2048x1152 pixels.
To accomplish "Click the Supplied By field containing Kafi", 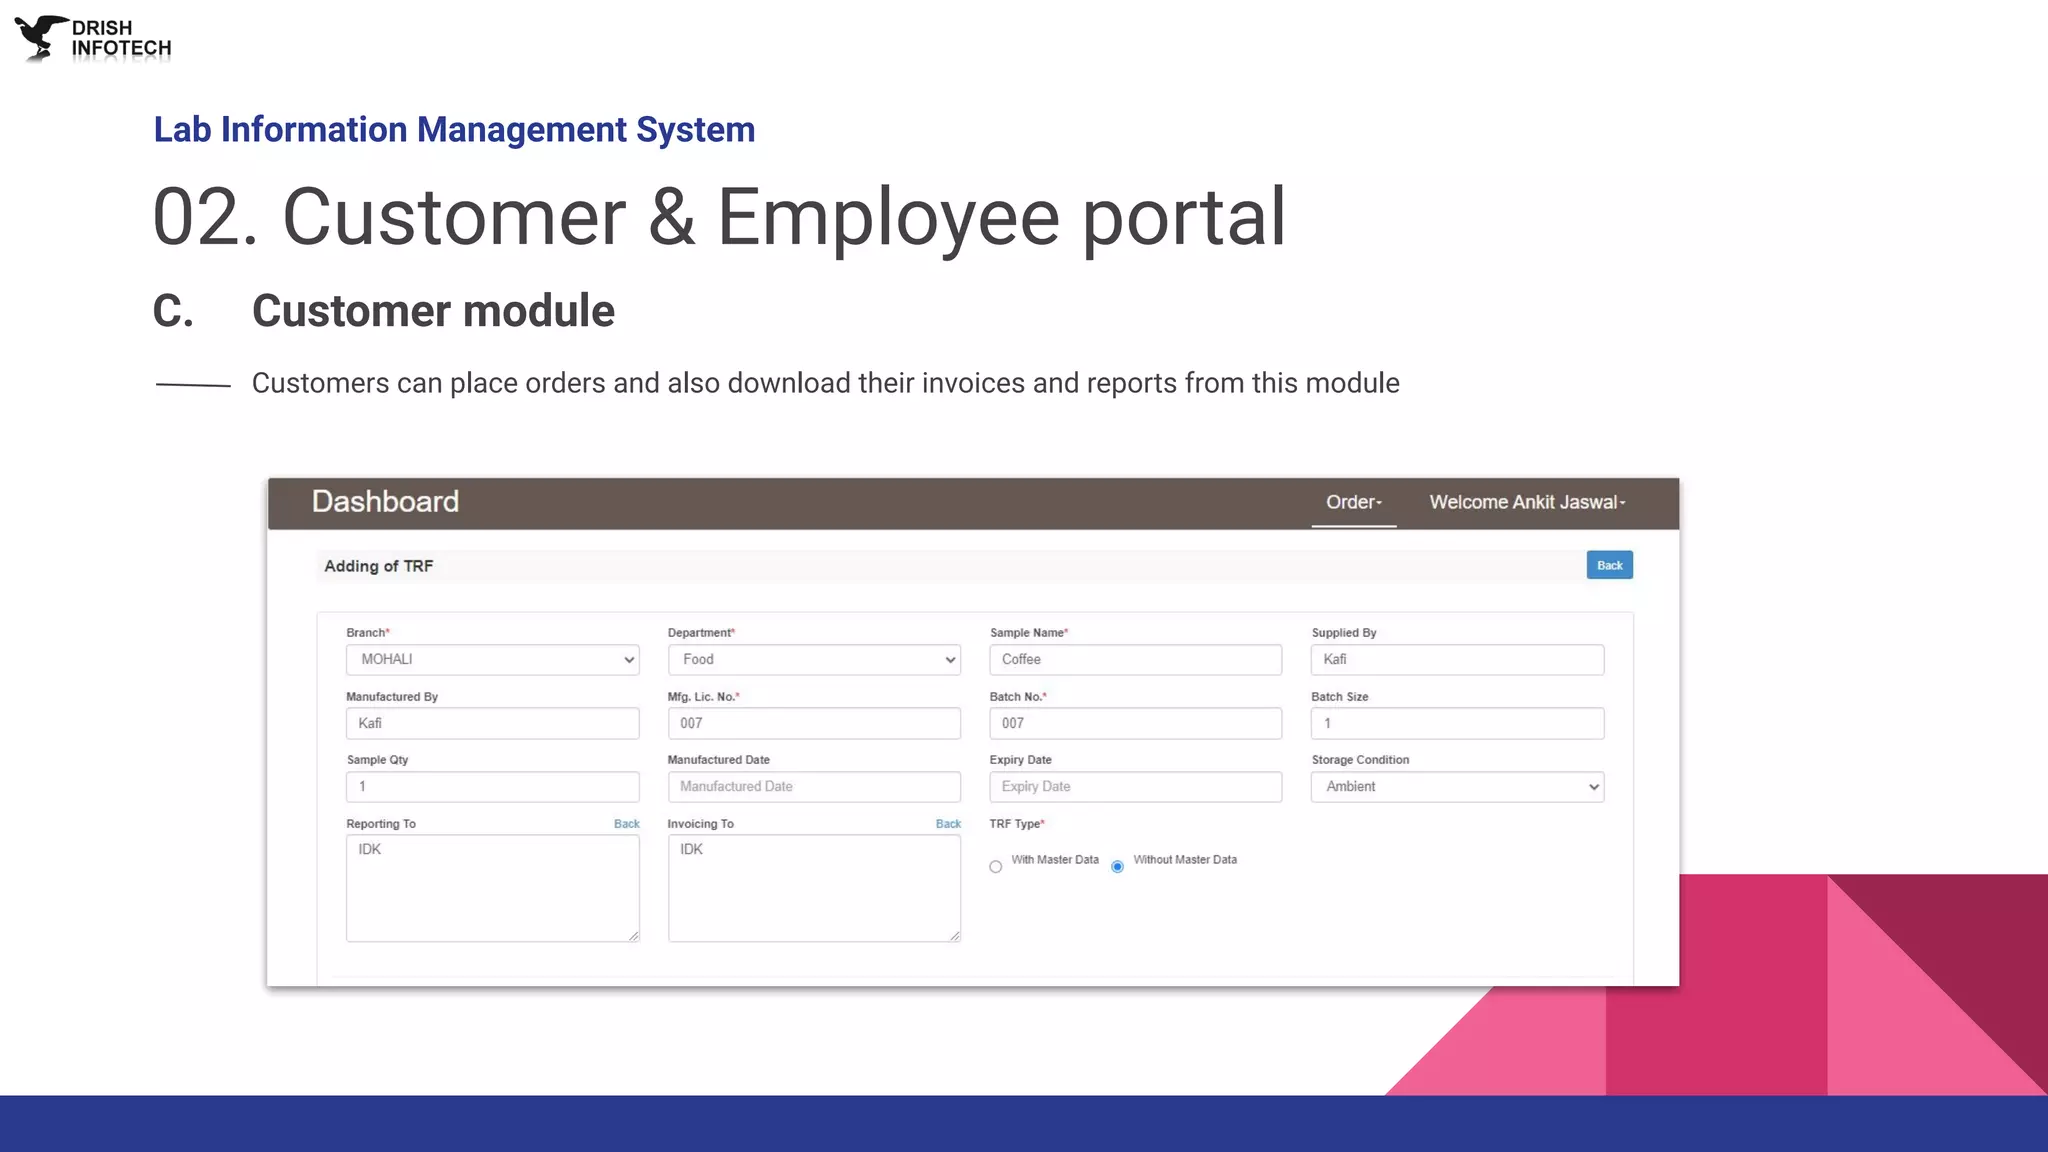I will [x=1457, y=660].
